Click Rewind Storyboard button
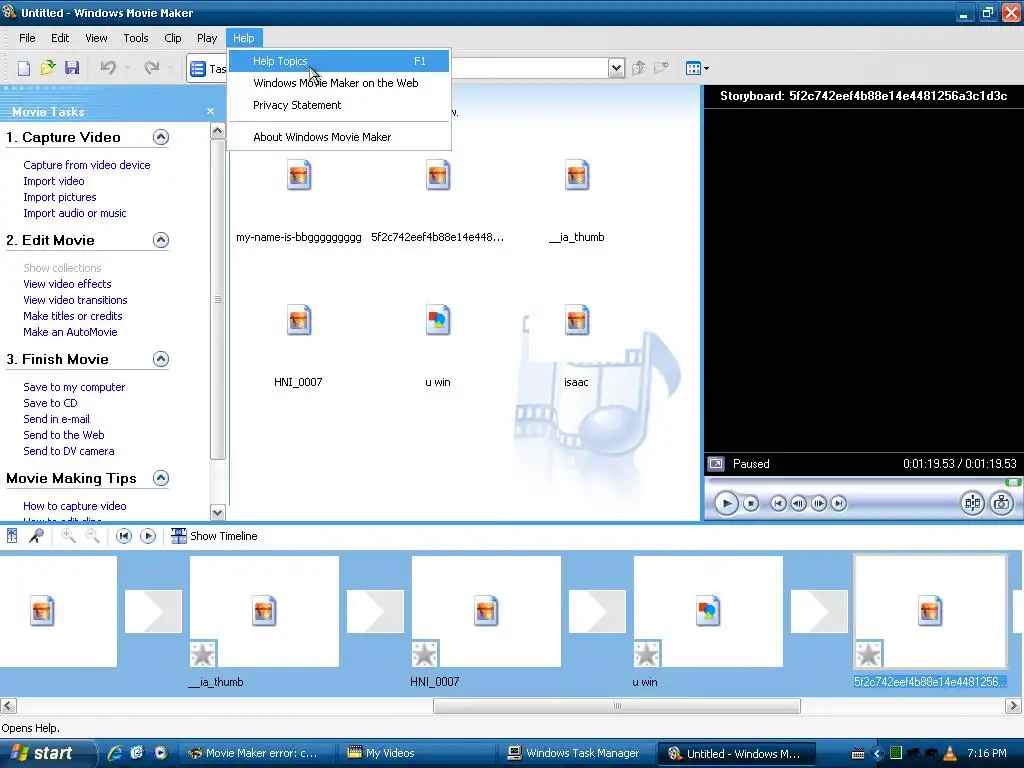The width and height of the screenshot is (1024, 768). tap(123, 536)
